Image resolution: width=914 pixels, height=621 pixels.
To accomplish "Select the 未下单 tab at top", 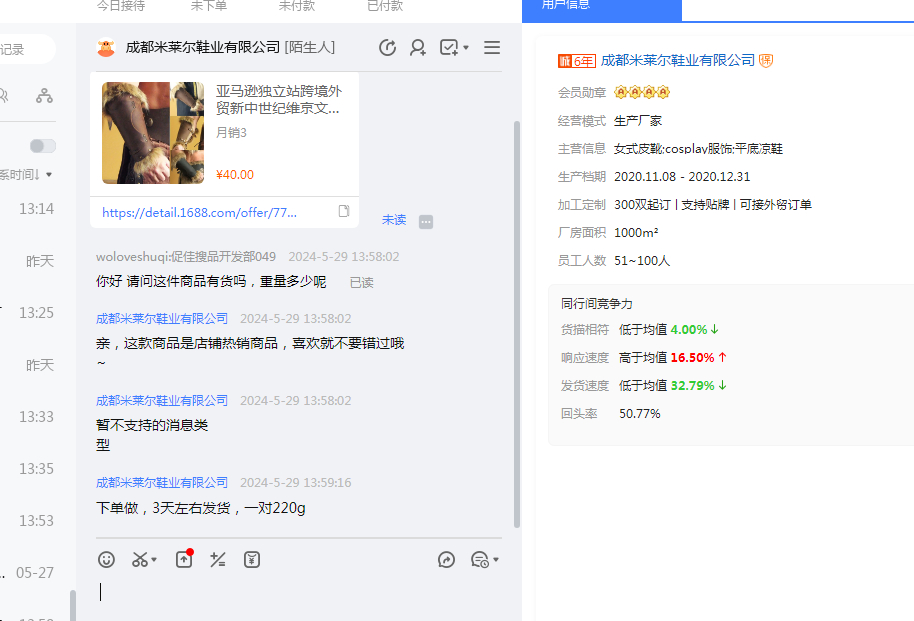I will (x=209, y=6).
